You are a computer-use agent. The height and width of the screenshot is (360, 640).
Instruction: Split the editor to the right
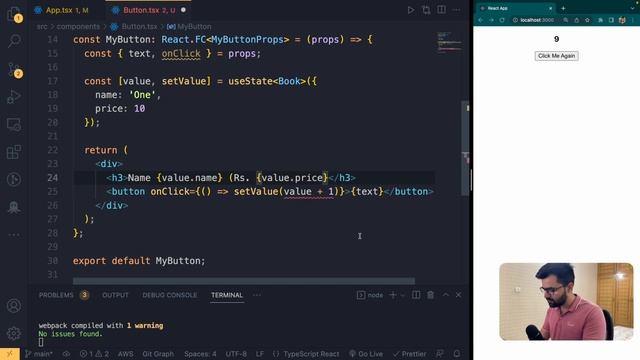point(442,10)
